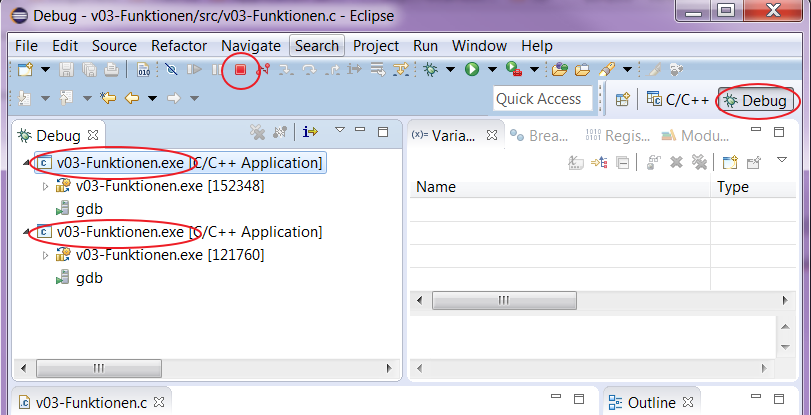Screen dimensions: 811x415
Task: Click the Collapse All icon in Variables view
Action: tap(623, 163)
